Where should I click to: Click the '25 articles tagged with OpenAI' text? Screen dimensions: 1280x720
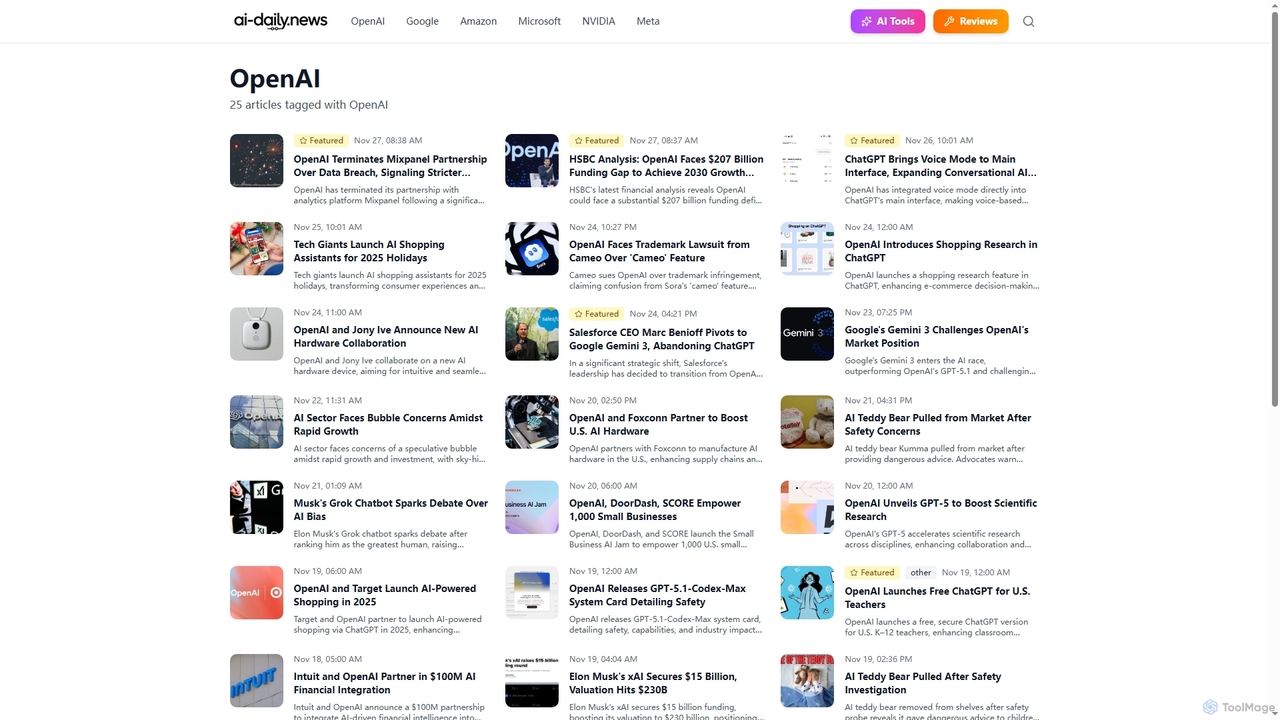[x=309, y=105]
